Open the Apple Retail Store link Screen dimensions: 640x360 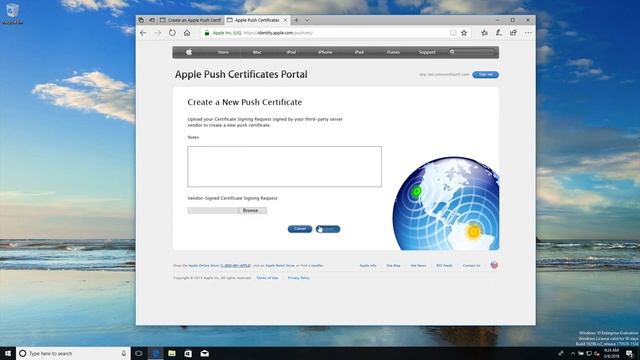[x=280, y=266]
